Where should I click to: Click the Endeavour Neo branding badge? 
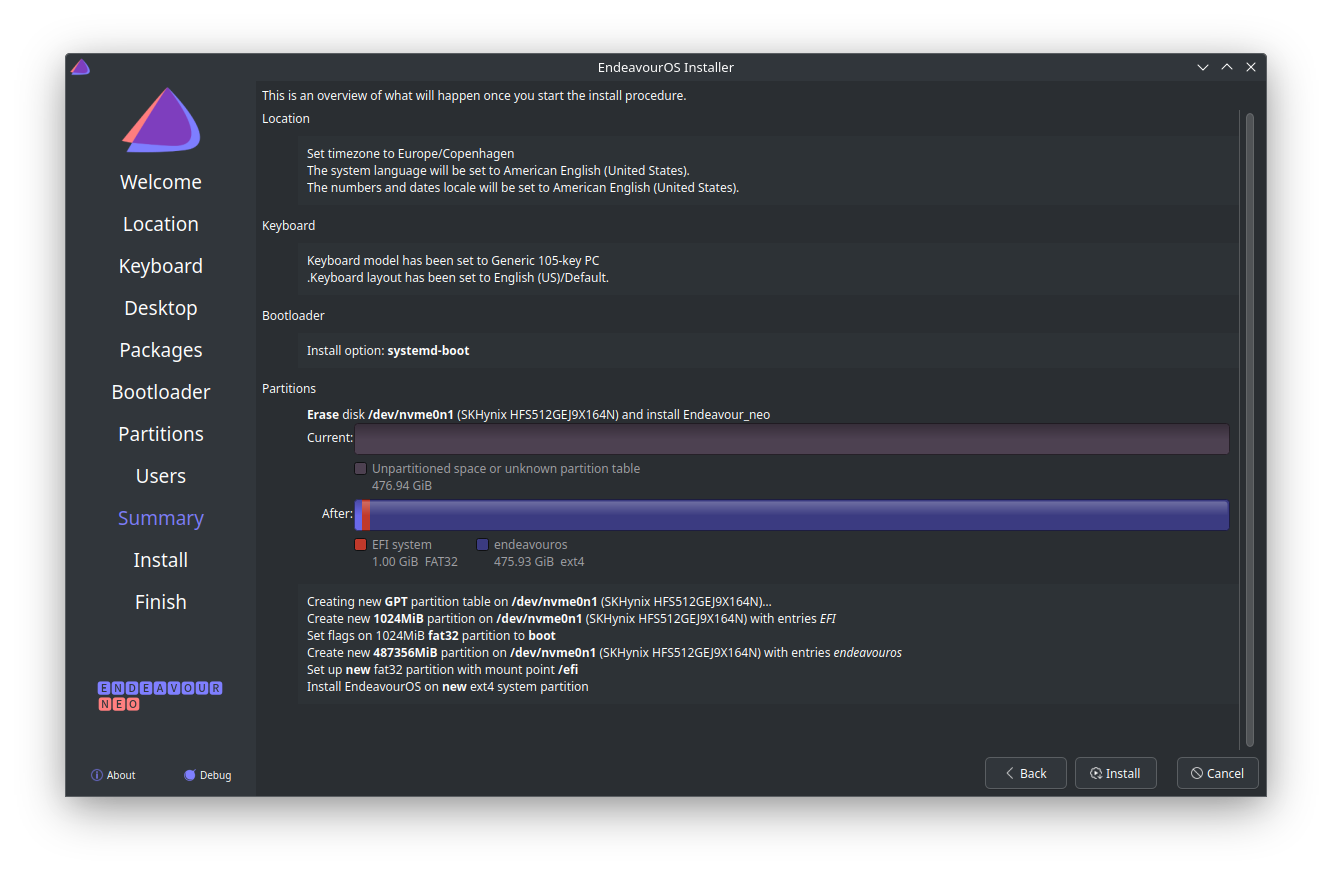pyautogui.click(x=160, y=696)
